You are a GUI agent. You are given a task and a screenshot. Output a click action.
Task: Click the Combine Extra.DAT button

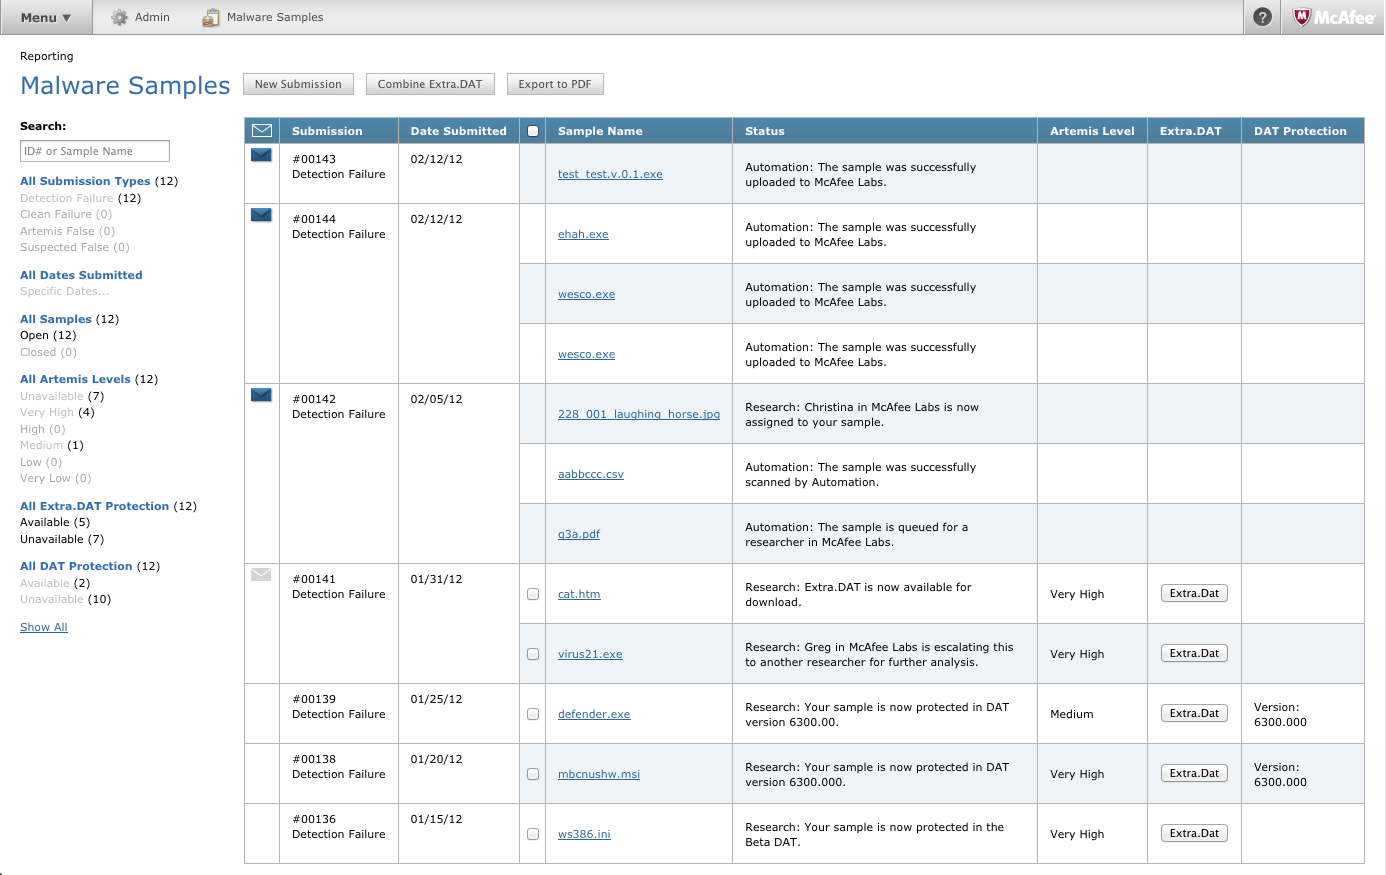click(x=430, y=84)
